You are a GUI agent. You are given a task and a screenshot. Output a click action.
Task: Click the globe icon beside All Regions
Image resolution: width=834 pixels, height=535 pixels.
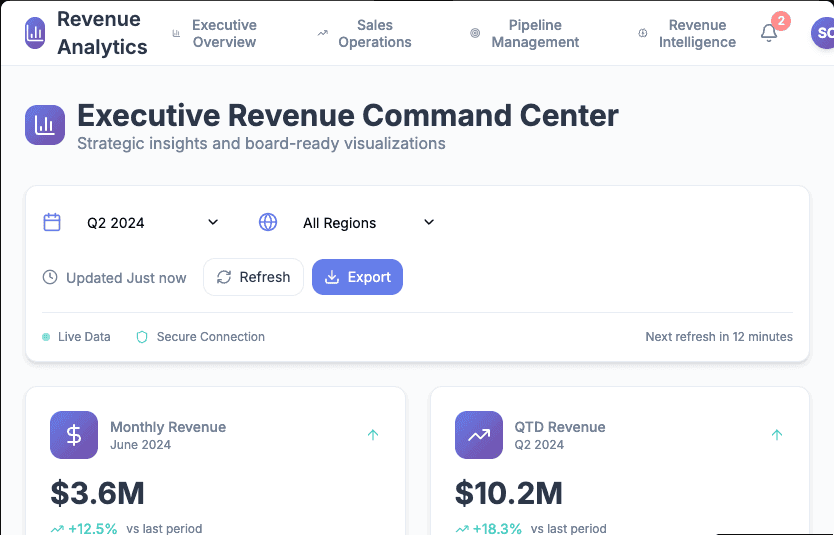coord(268,222)
